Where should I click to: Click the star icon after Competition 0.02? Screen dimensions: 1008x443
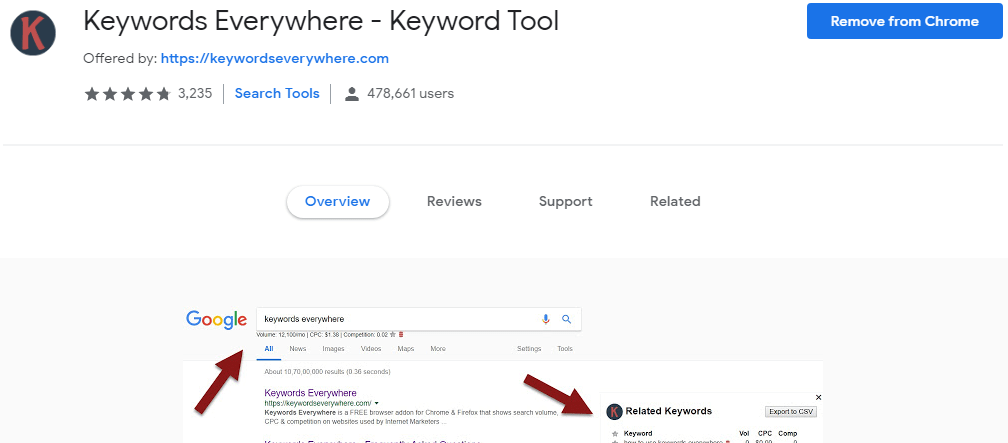click(x=393, y=334)
